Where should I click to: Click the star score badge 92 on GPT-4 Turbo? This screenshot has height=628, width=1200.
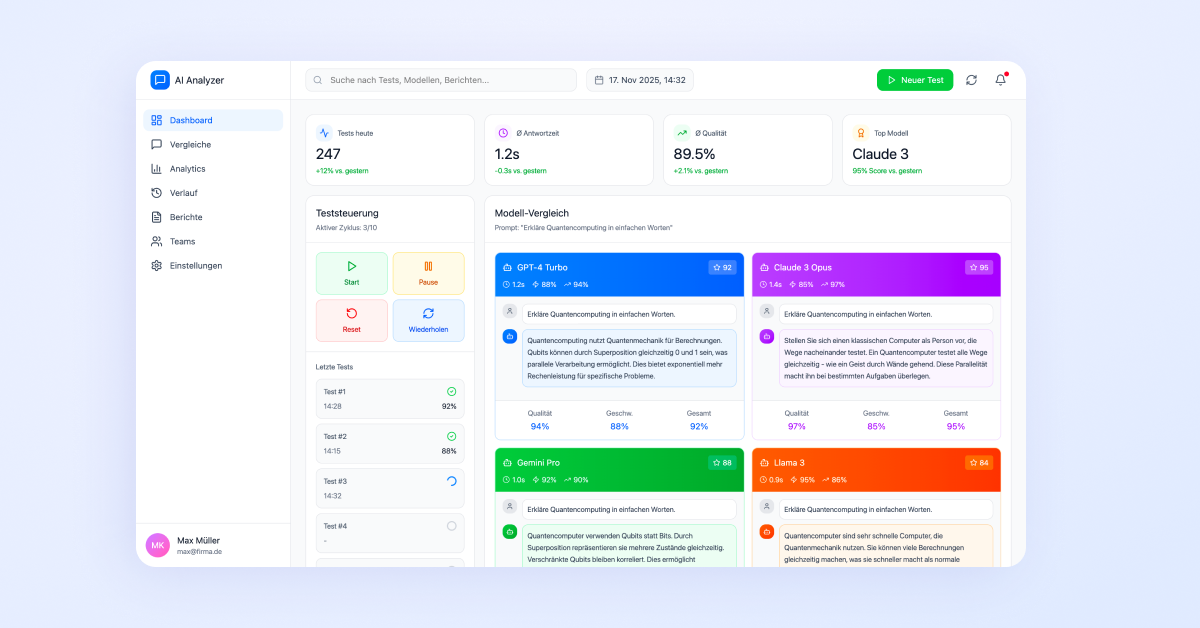point(722,267)
